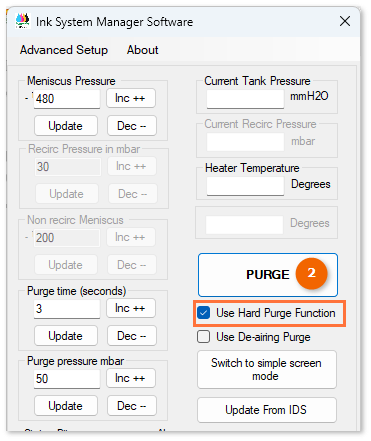The width and height of the screenshot is (371, 441).
Task: Click Update From IDS button
Action: 267,410
